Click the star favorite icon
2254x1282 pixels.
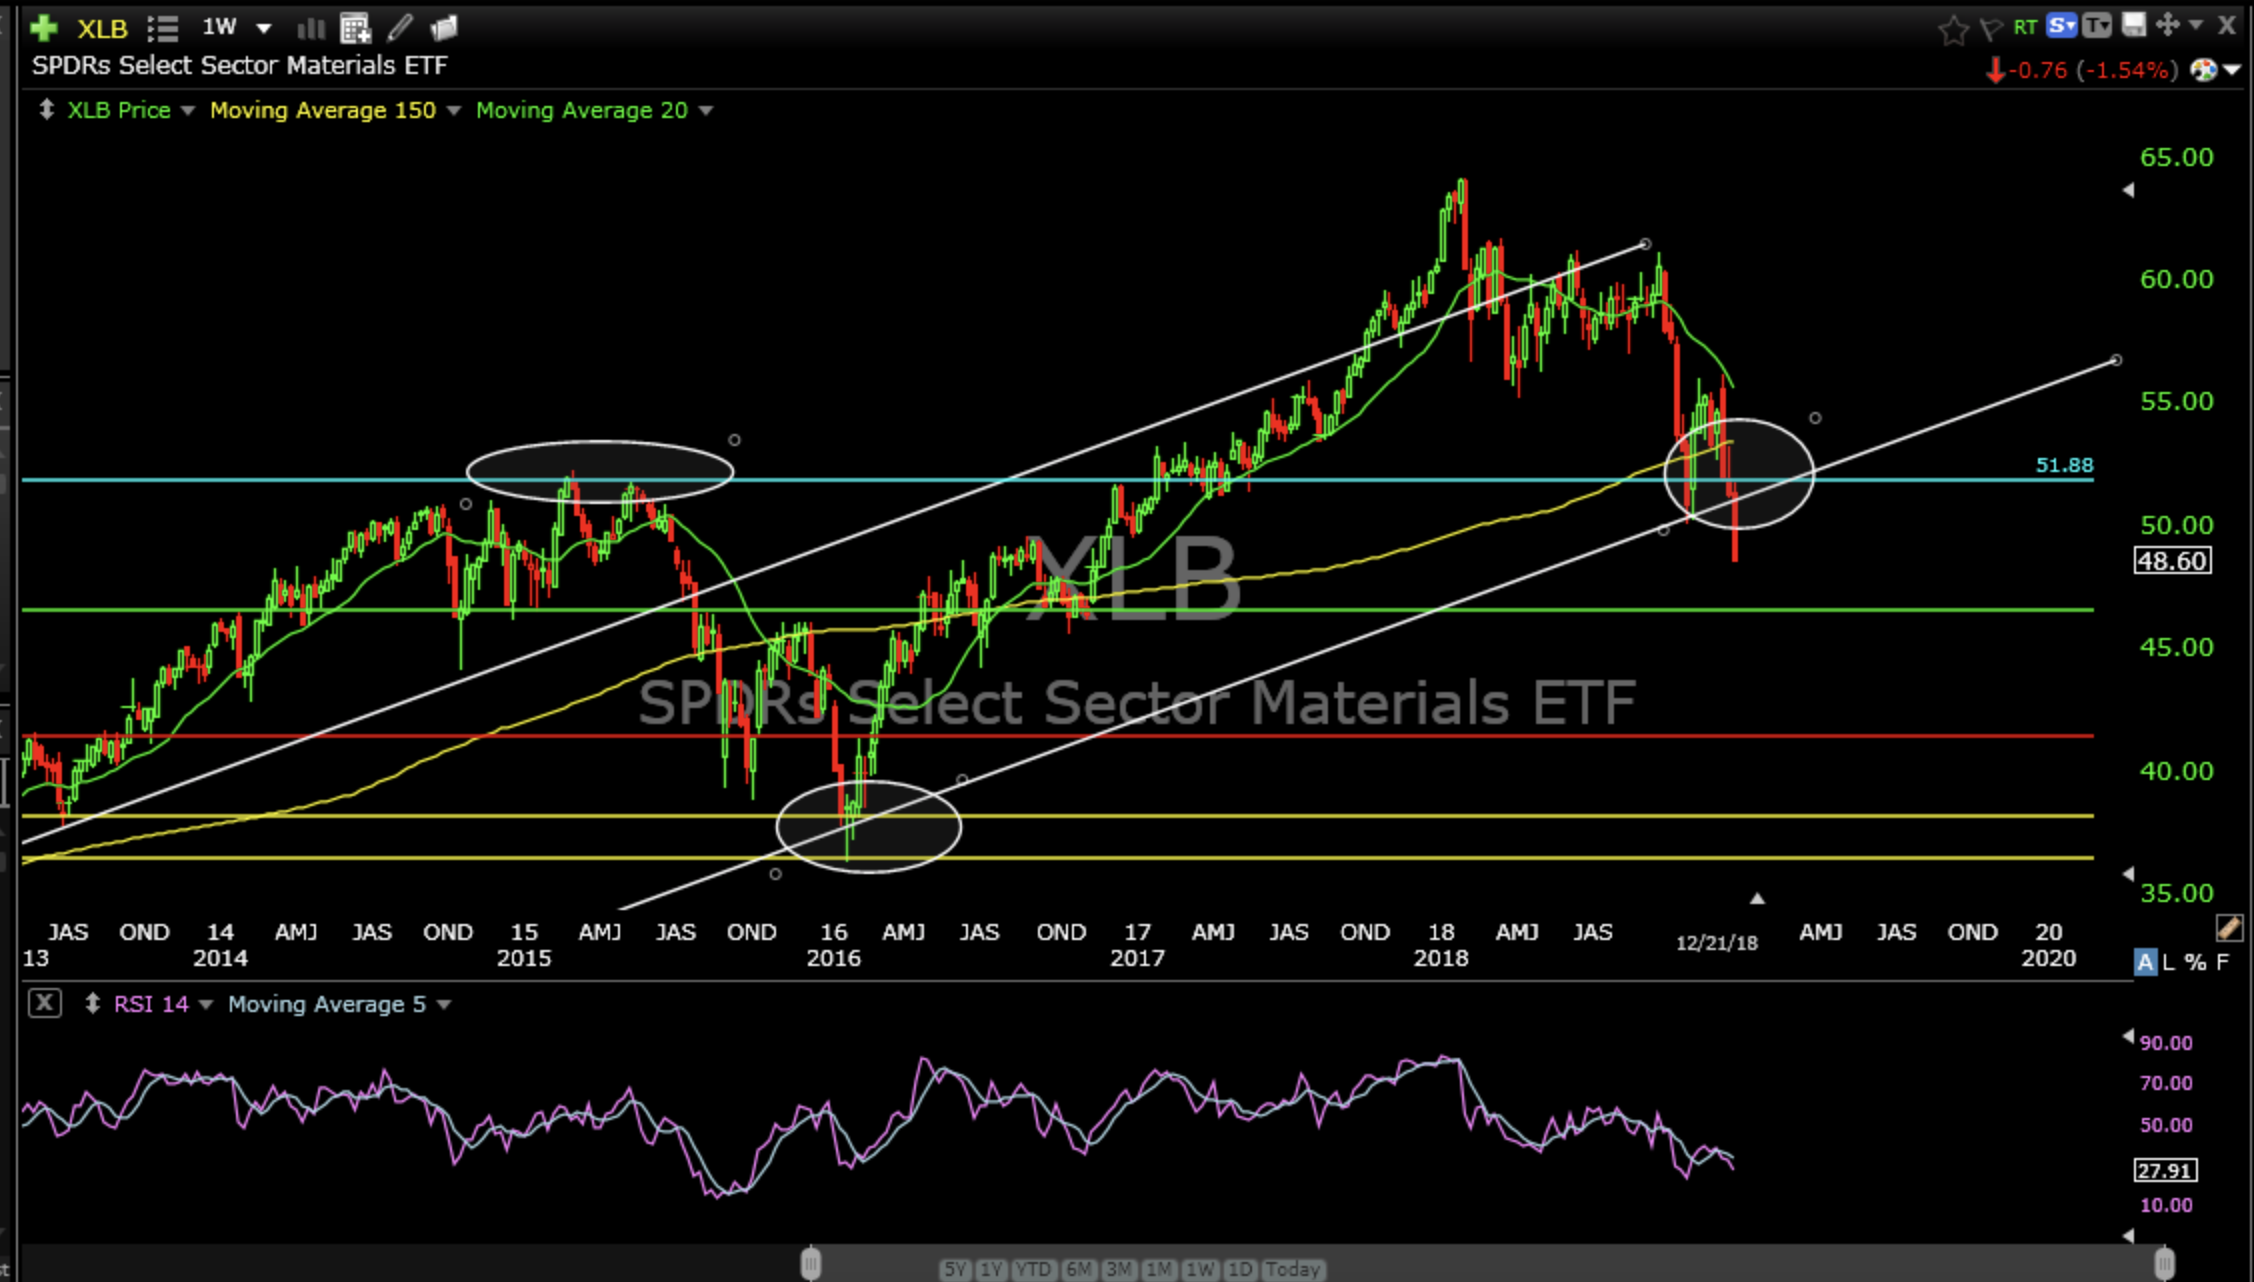coord(1952,29)
